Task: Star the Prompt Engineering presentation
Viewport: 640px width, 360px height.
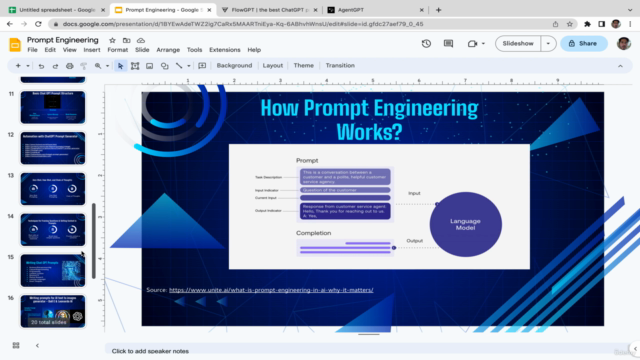Action: click(x=112, y=40)
